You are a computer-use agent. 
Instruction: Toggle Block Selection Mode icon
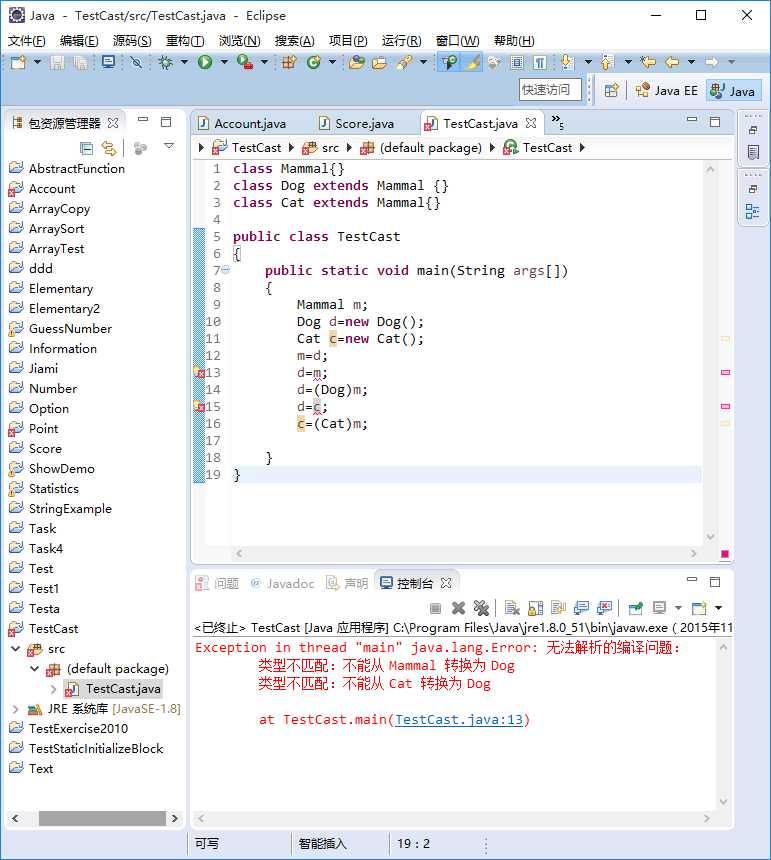pos(517,63)
